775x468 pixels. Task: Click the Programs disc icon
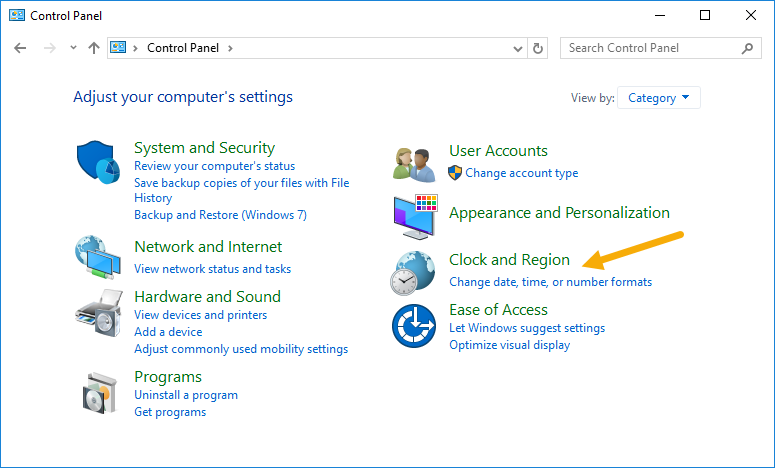coord(100,393)
